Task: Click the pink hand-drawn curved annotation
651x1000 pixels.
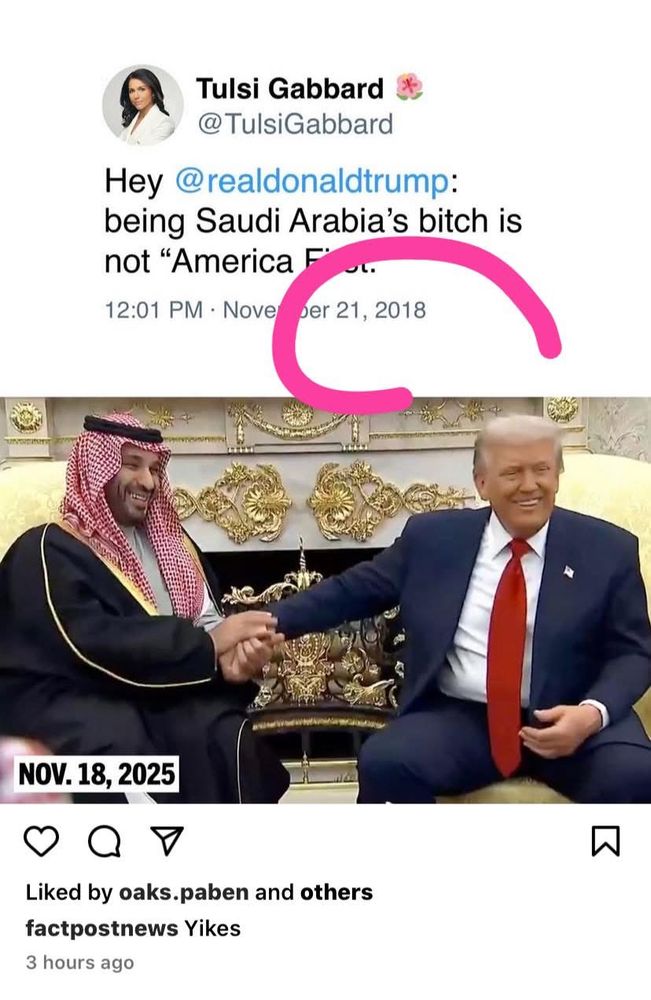Action: [416, 325]
